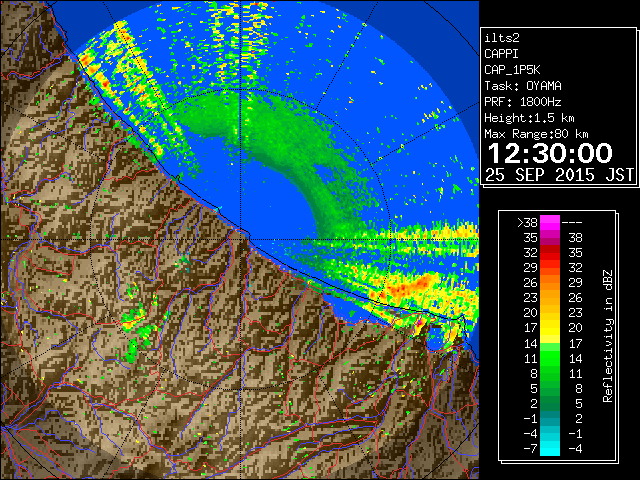This screenshot has height=480, width=640.
Task: Select the 'Task: OYAMA' line
Action: [523, 86]
